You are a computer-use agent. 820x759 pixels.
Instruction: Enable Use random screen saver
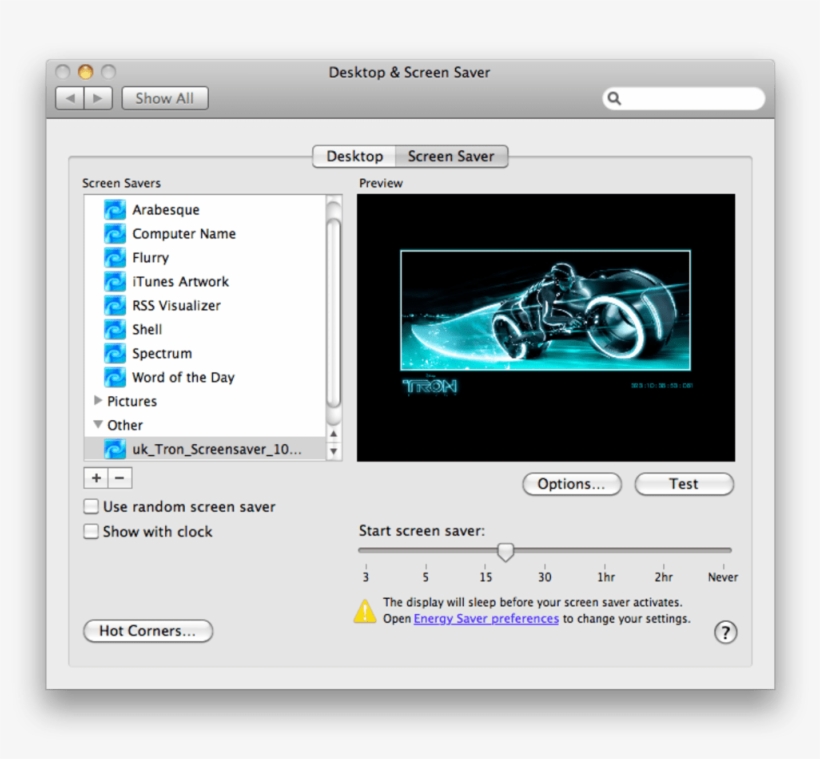pos(91,506)
